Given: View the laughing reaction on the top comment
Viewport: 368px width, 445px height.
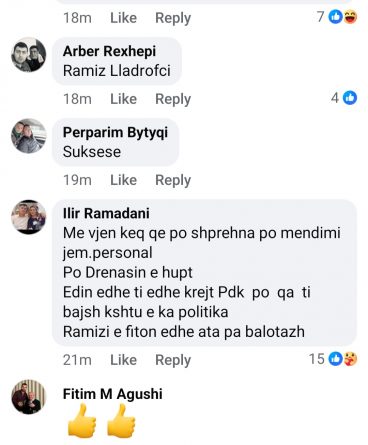Looking at the screenshot, I should [350, 17].
